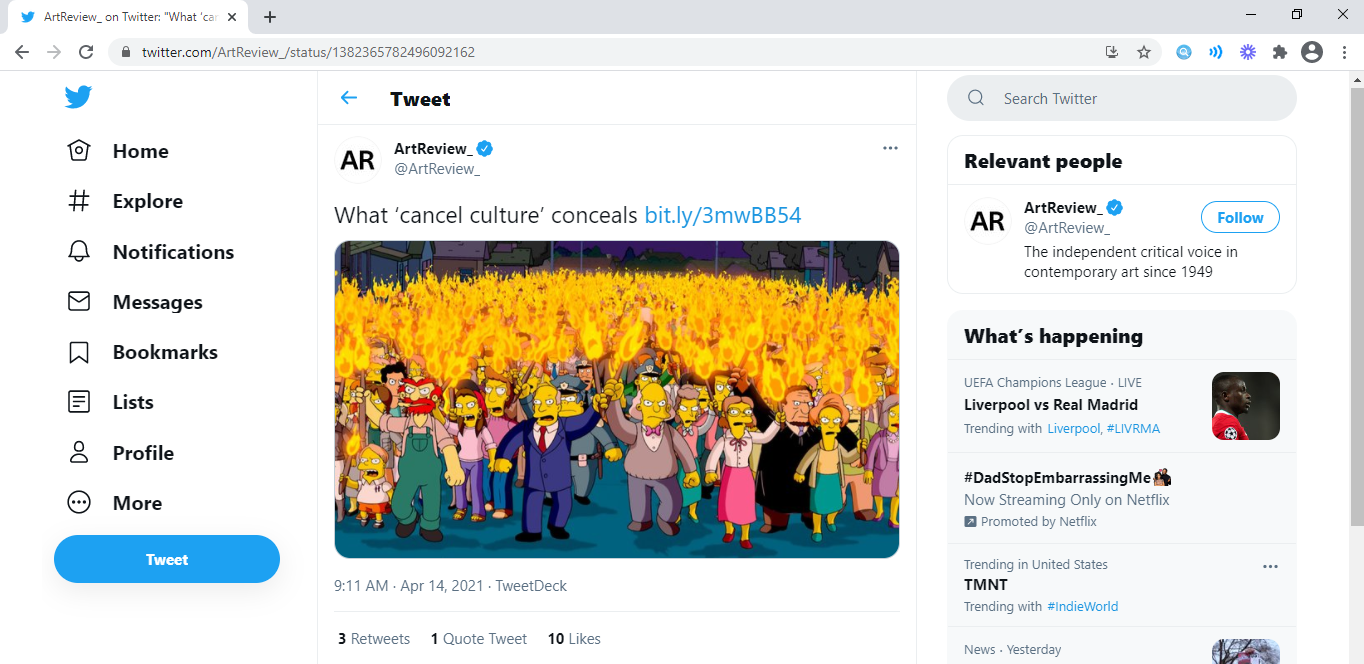Bookmark this page with the star icon
Viewport: 1364px width, 664px height.
tap(1144, 52)
